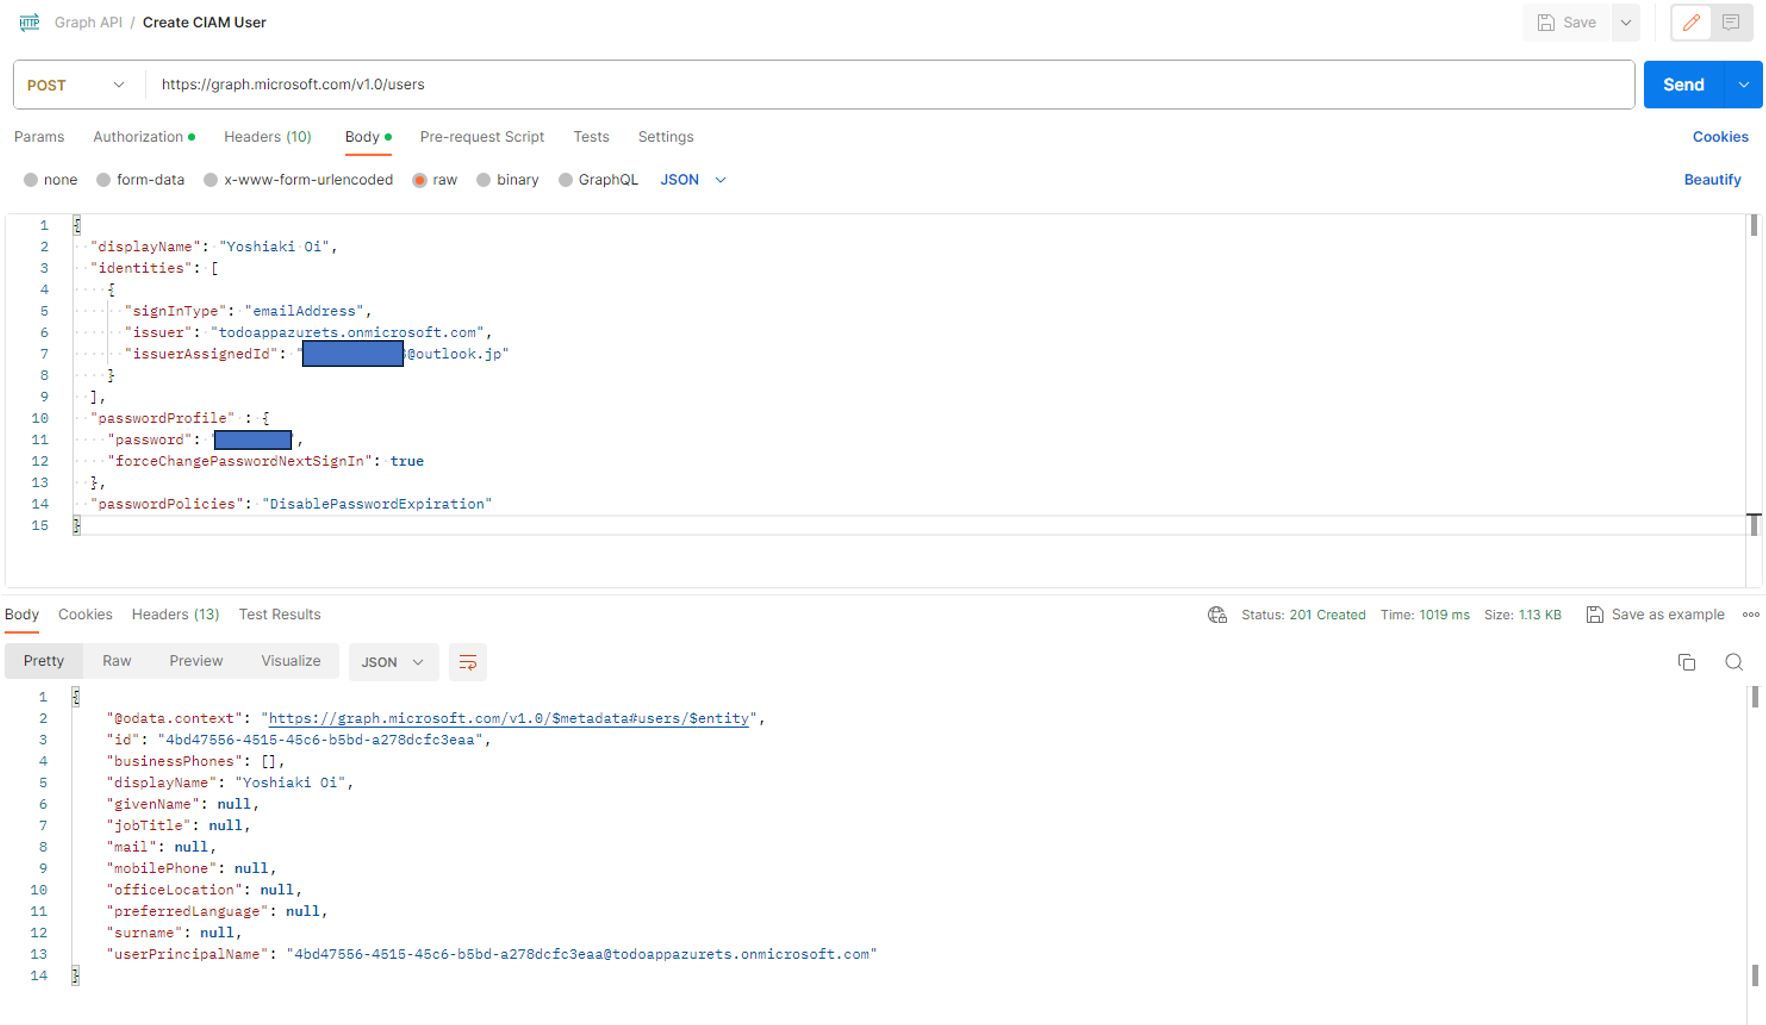Screen dimensions: 1766x1025
Task: Click the network globe icon near Status
Action: (1217, 615)
